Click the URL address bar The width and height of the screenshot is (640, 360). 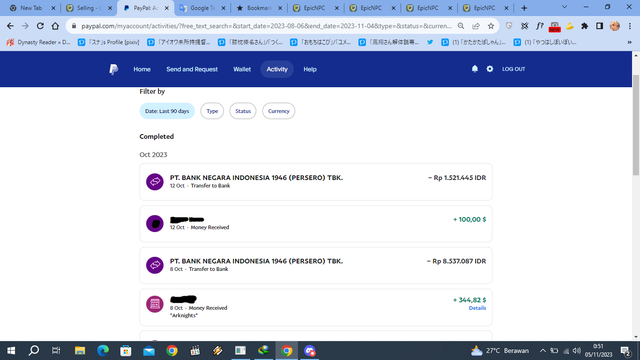(266, 26)
